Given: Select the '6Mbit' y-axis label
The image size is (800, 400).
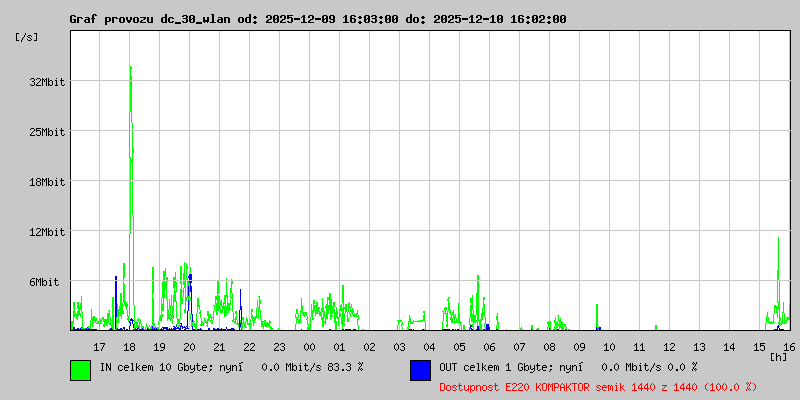Looking at the screenshot, I should 44,282.
